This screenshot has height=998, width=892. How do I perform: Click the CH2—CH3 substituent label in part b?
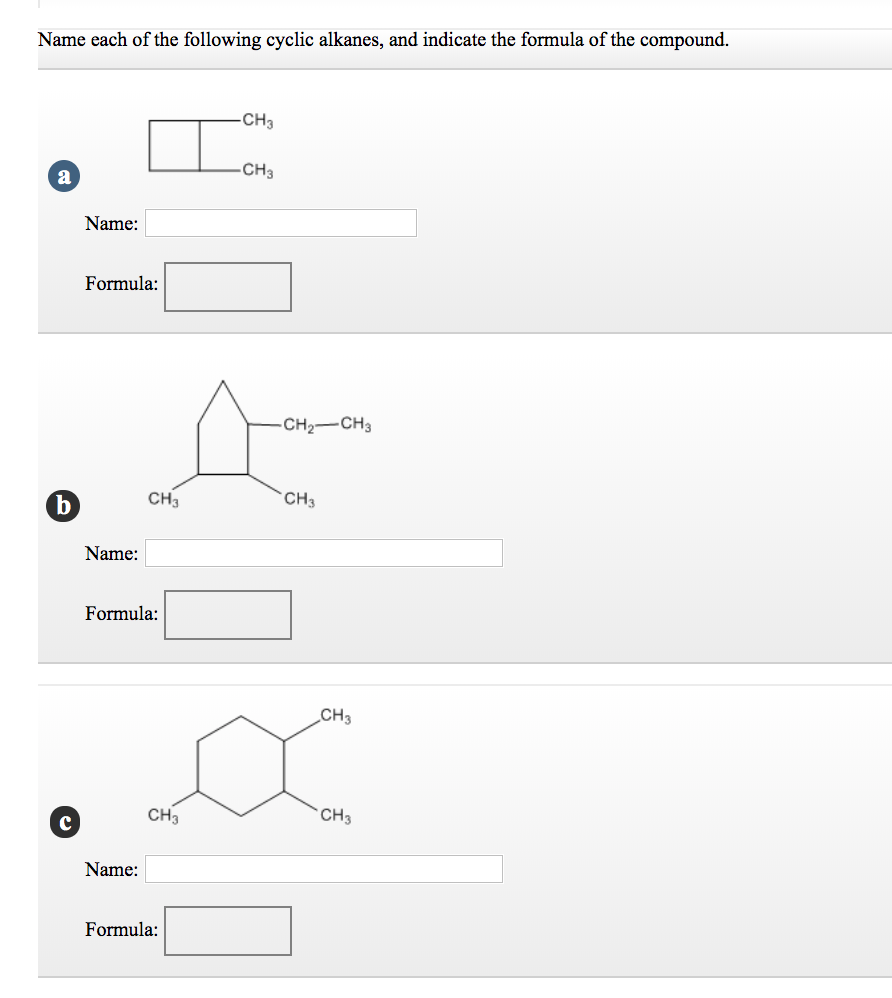tap(325, 424)
